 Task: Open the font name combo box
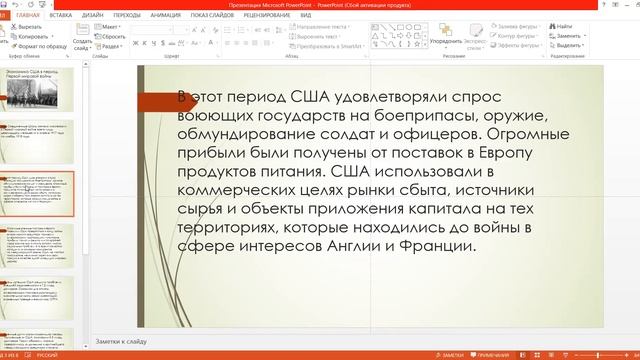pyautogui.click(x=151, y=30)
